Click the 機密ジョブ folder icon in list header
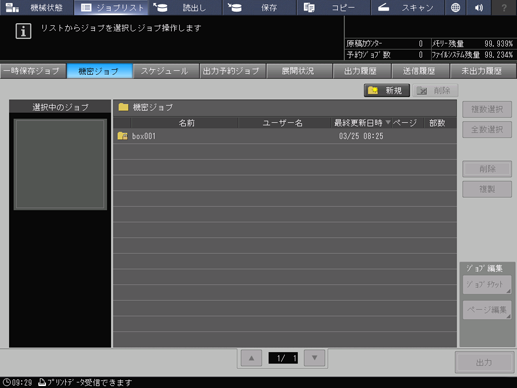 (123, 107)
